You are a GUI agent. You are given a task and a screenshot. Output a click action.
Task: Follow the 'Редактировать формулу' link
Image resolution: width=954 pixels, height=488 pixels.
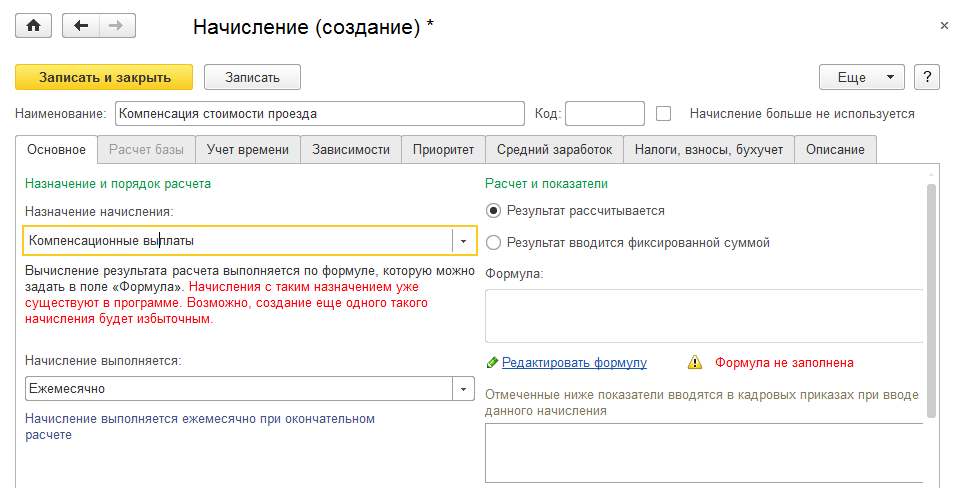click(x=574, y=362)
